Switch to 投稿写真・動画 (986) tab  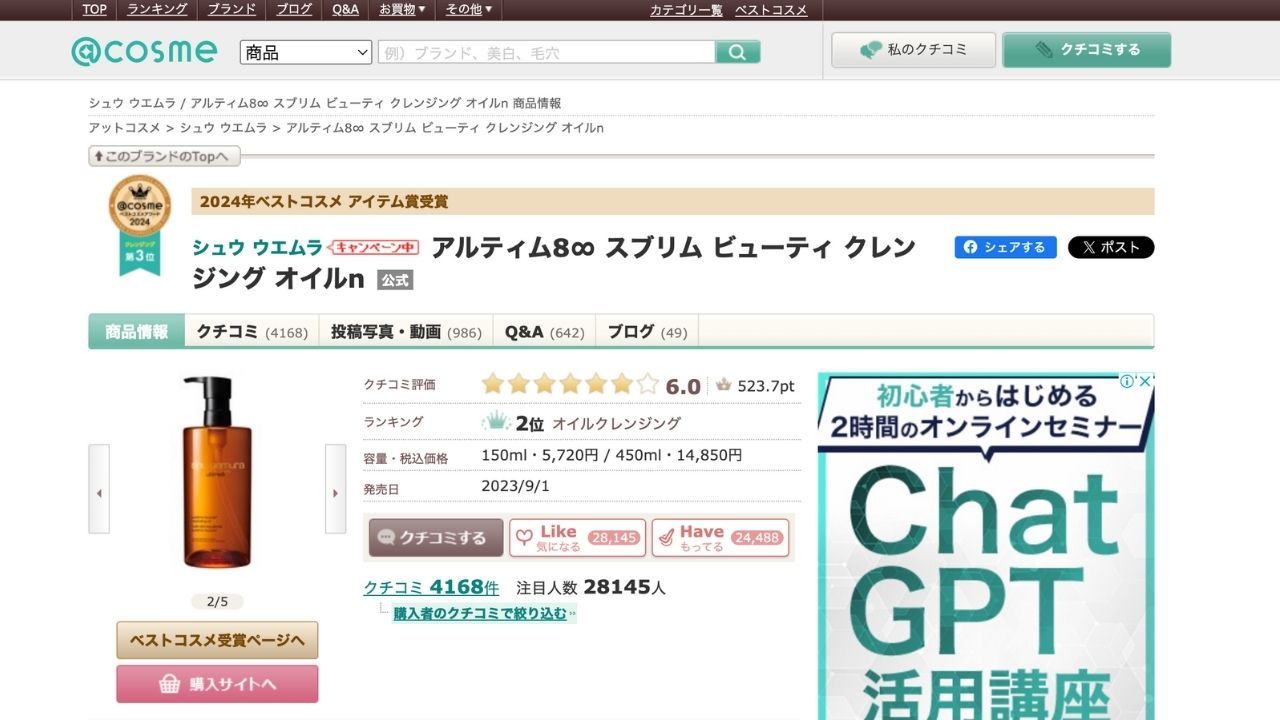[x=406, y=332]
